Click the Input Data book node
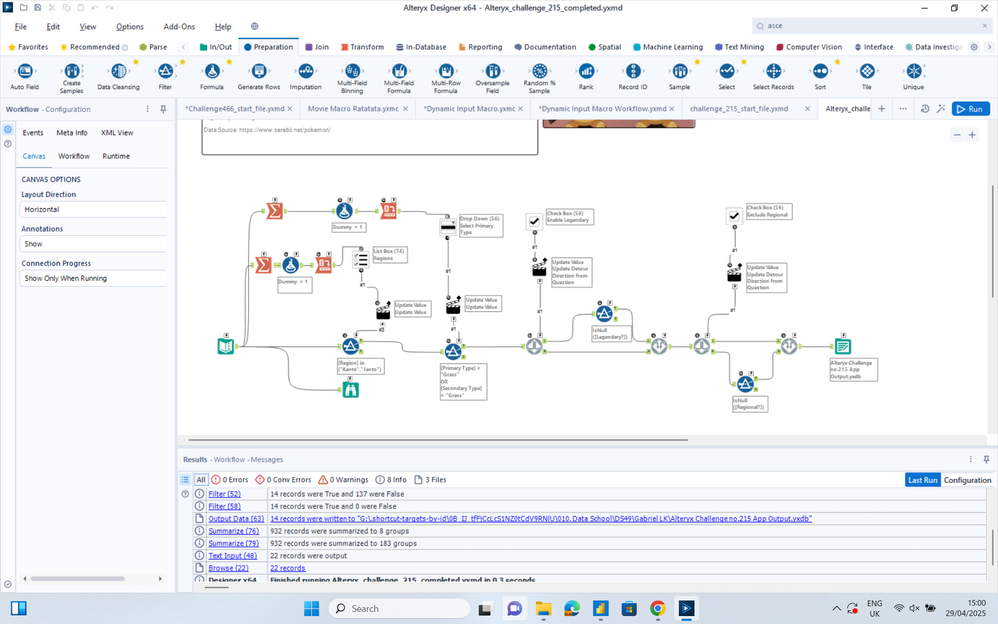The width and height of the screenshot is (998, 624). 226,346
